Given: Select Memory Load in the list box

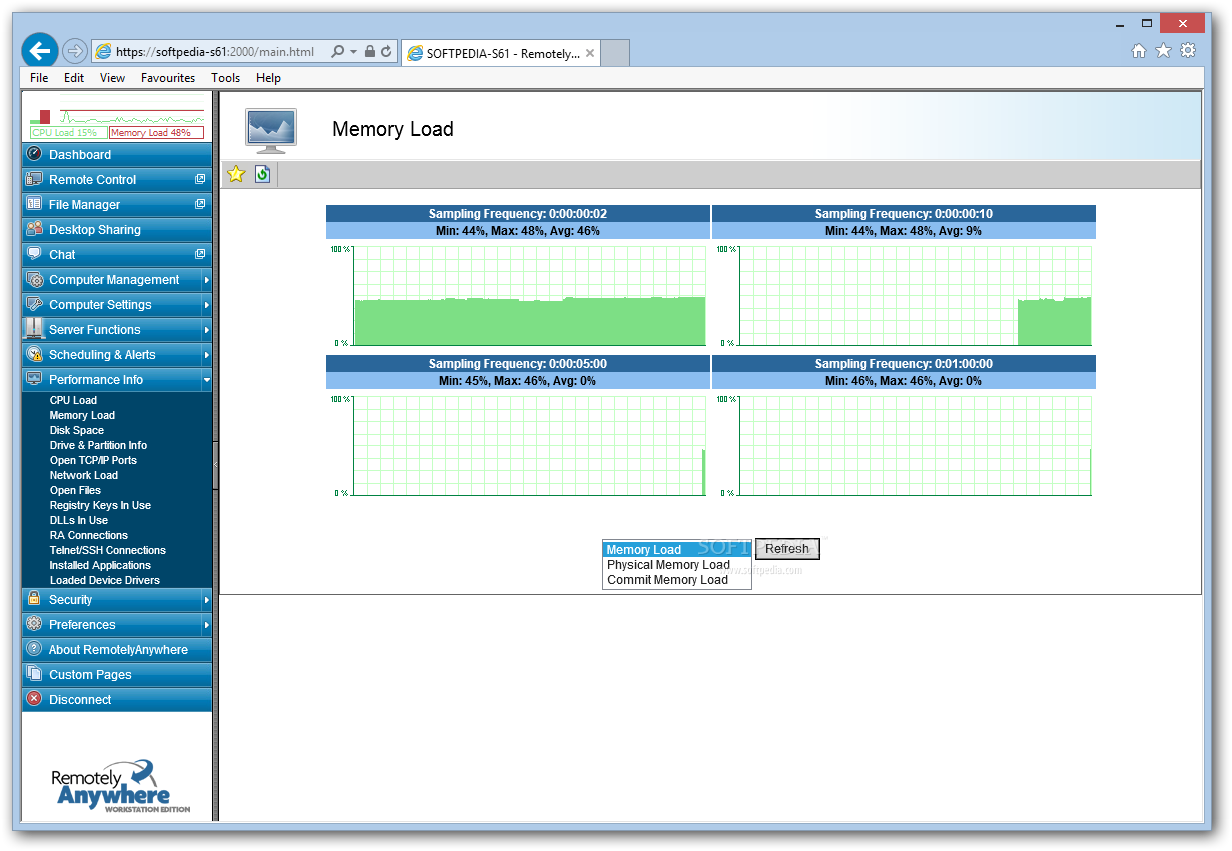Looking at the screenshot, I should (677, 549).
